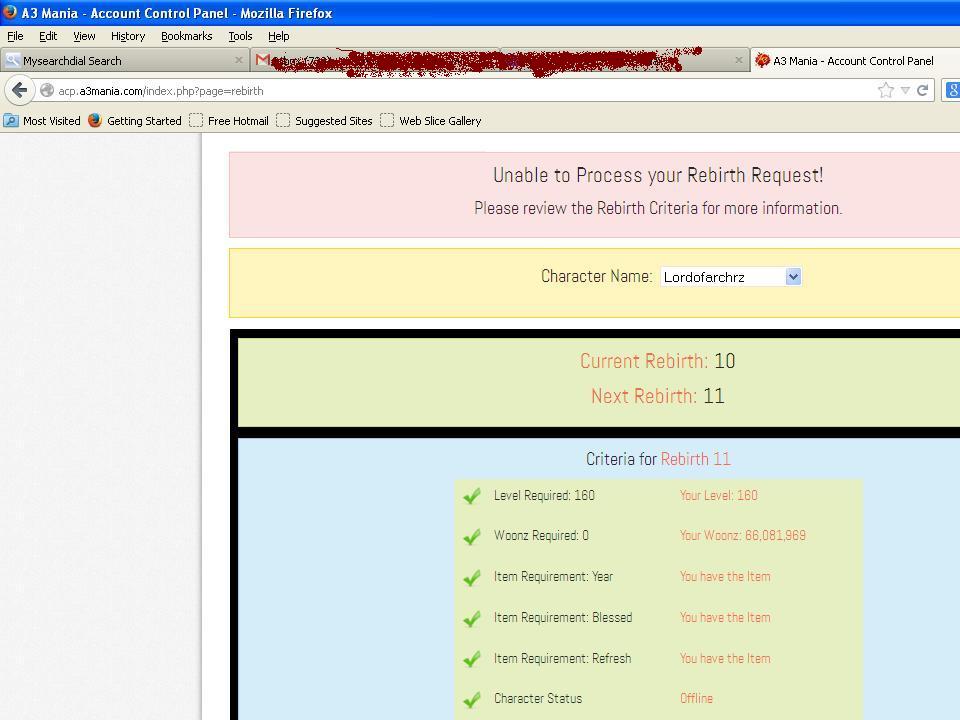Open the History menu
960x720 pixels.
128,36
